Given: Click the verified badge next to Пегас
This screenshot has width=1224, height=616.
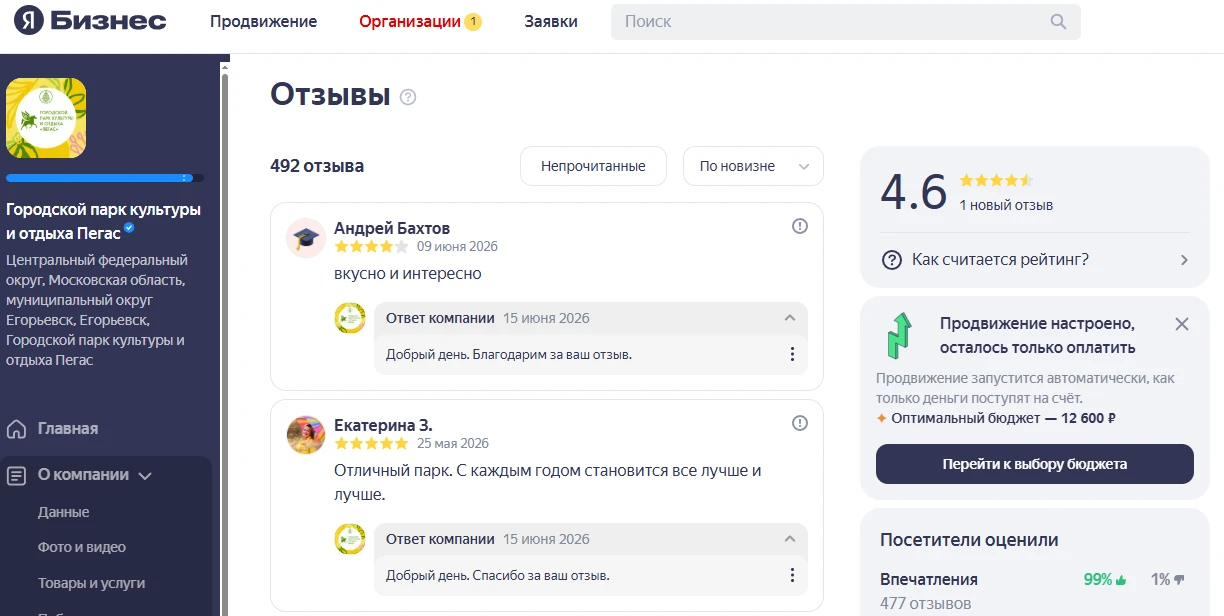Looking at the screenshot, I should 129,229.
